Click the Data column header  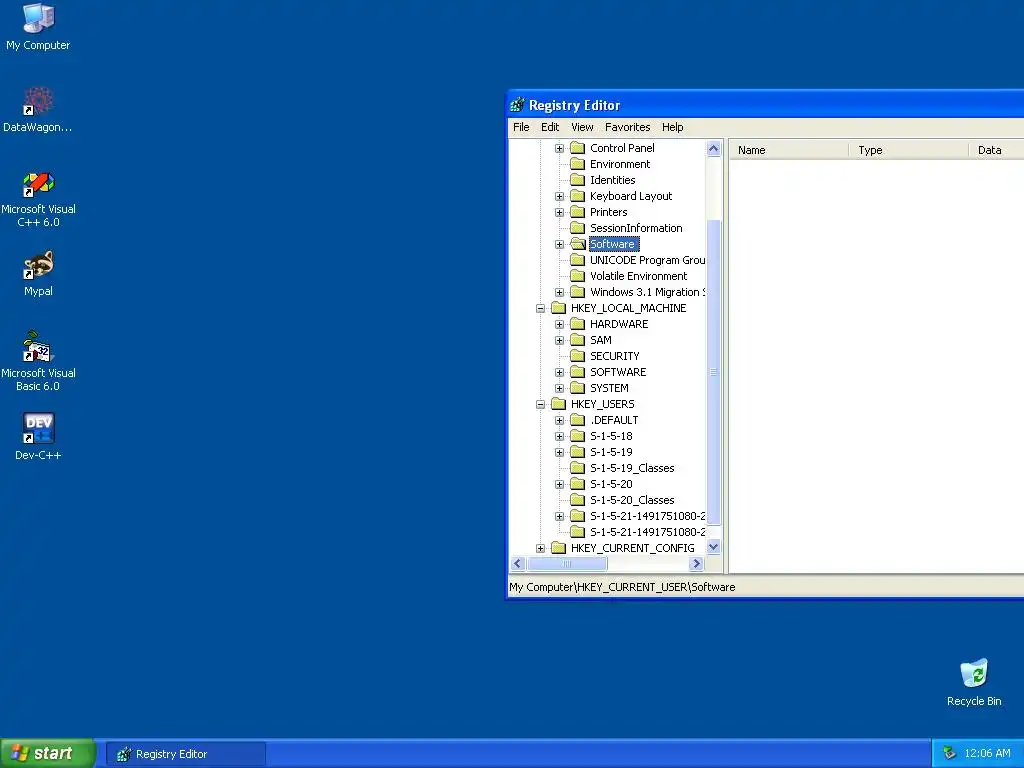[x=997, y=150]
